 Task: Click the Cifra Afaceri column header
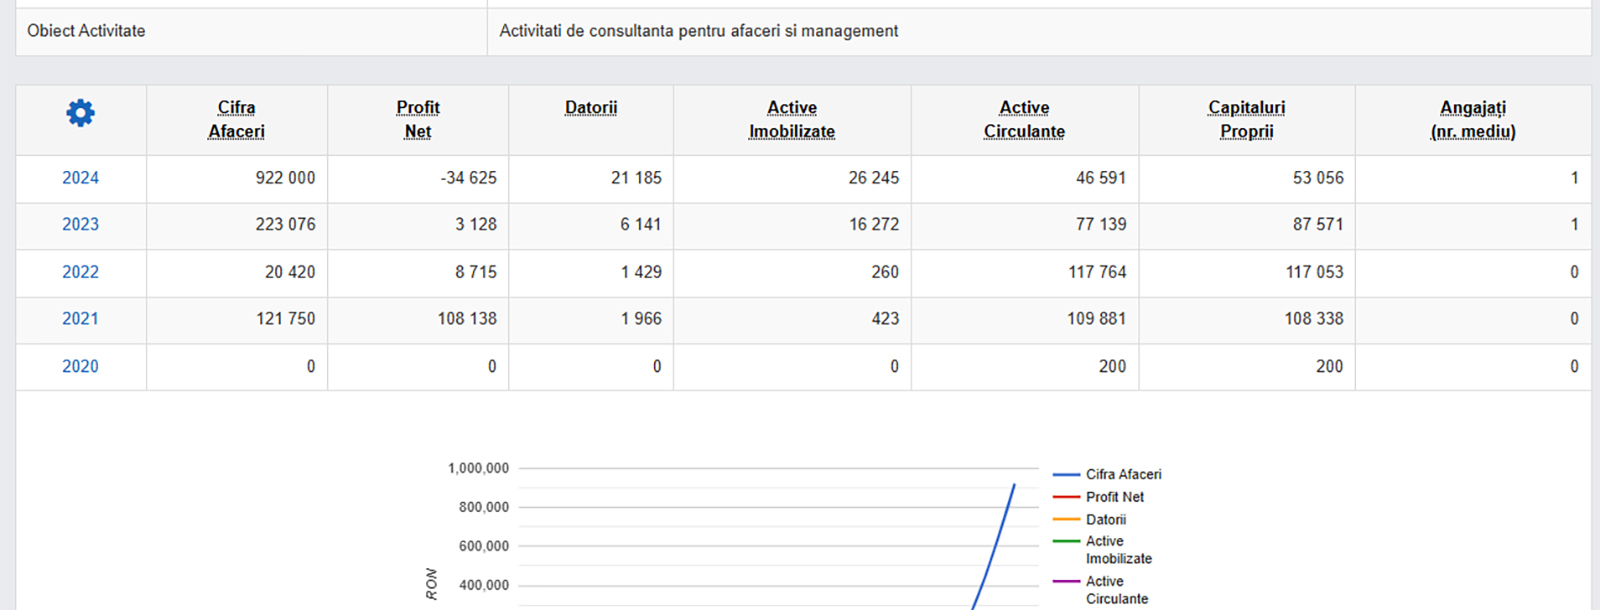(x=236, y=119)
